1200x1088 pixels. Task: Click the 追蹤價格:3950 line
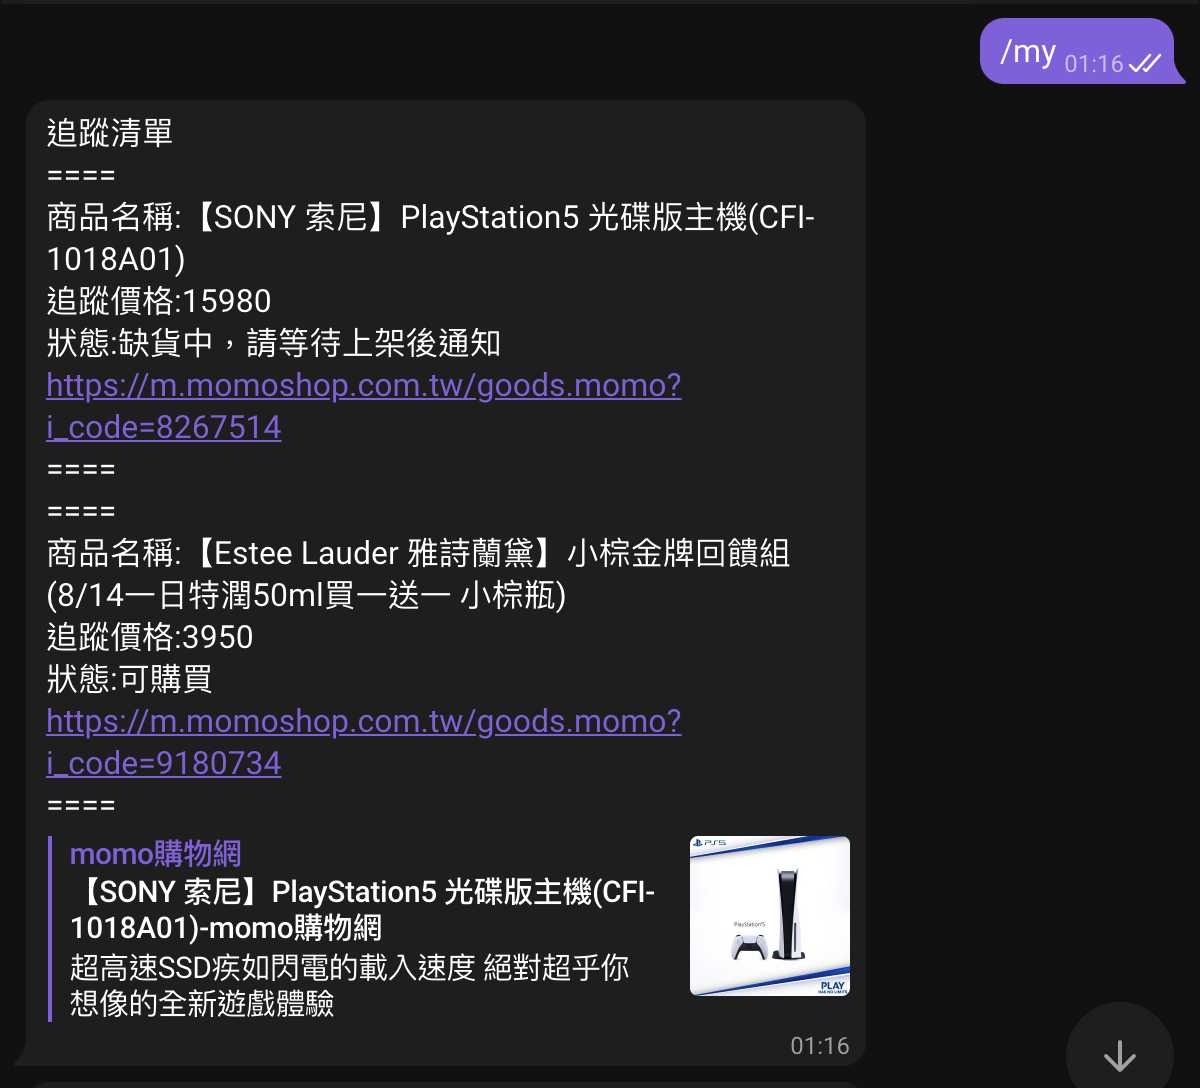pos(150,637)
